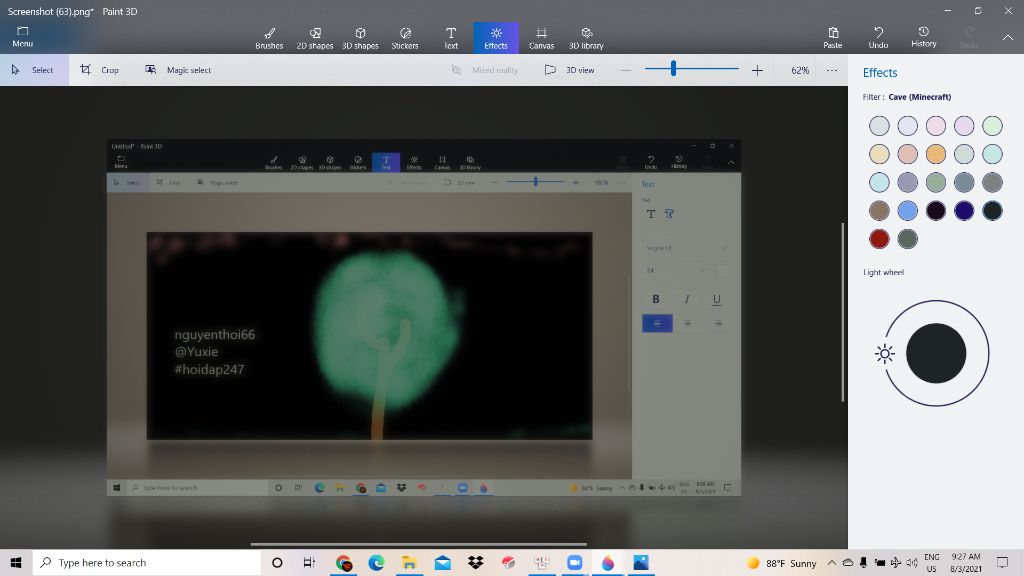Launch Microsoft Edge from the taskbar

pyautogui.click(x=376, y=562)
